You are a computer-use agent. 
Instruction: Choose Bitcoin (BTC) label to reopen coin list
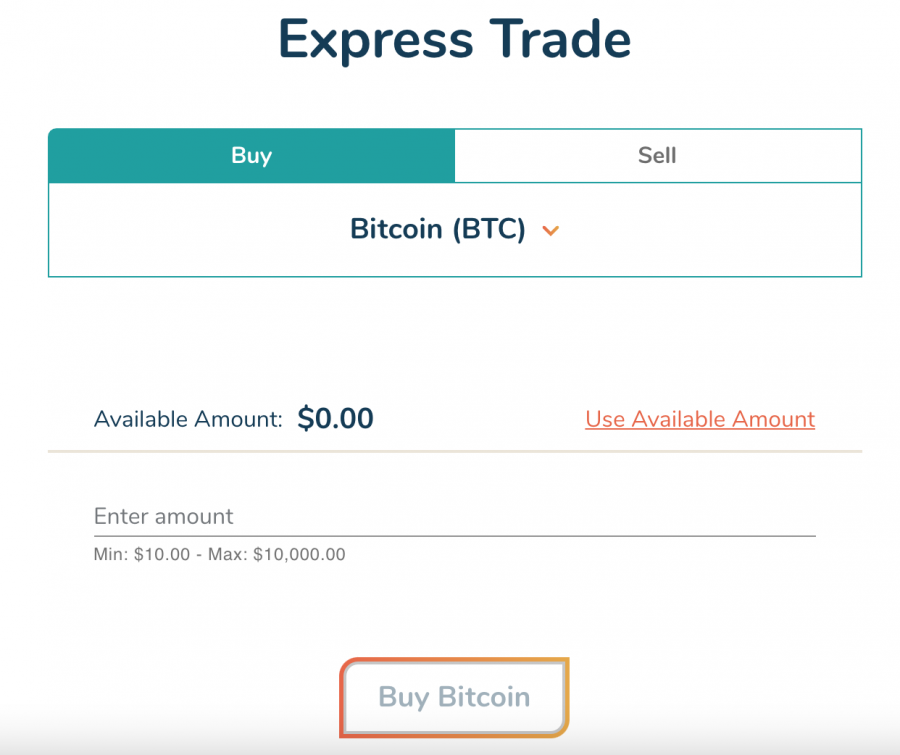click(x=436, y=229)
